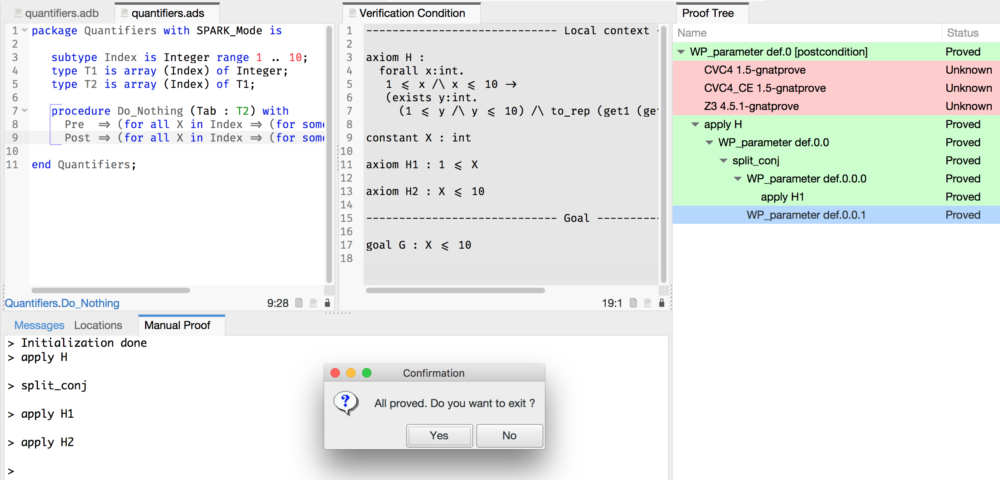
Task: Click the document icon on Verification Condition tab
Action: coord(350,13)
